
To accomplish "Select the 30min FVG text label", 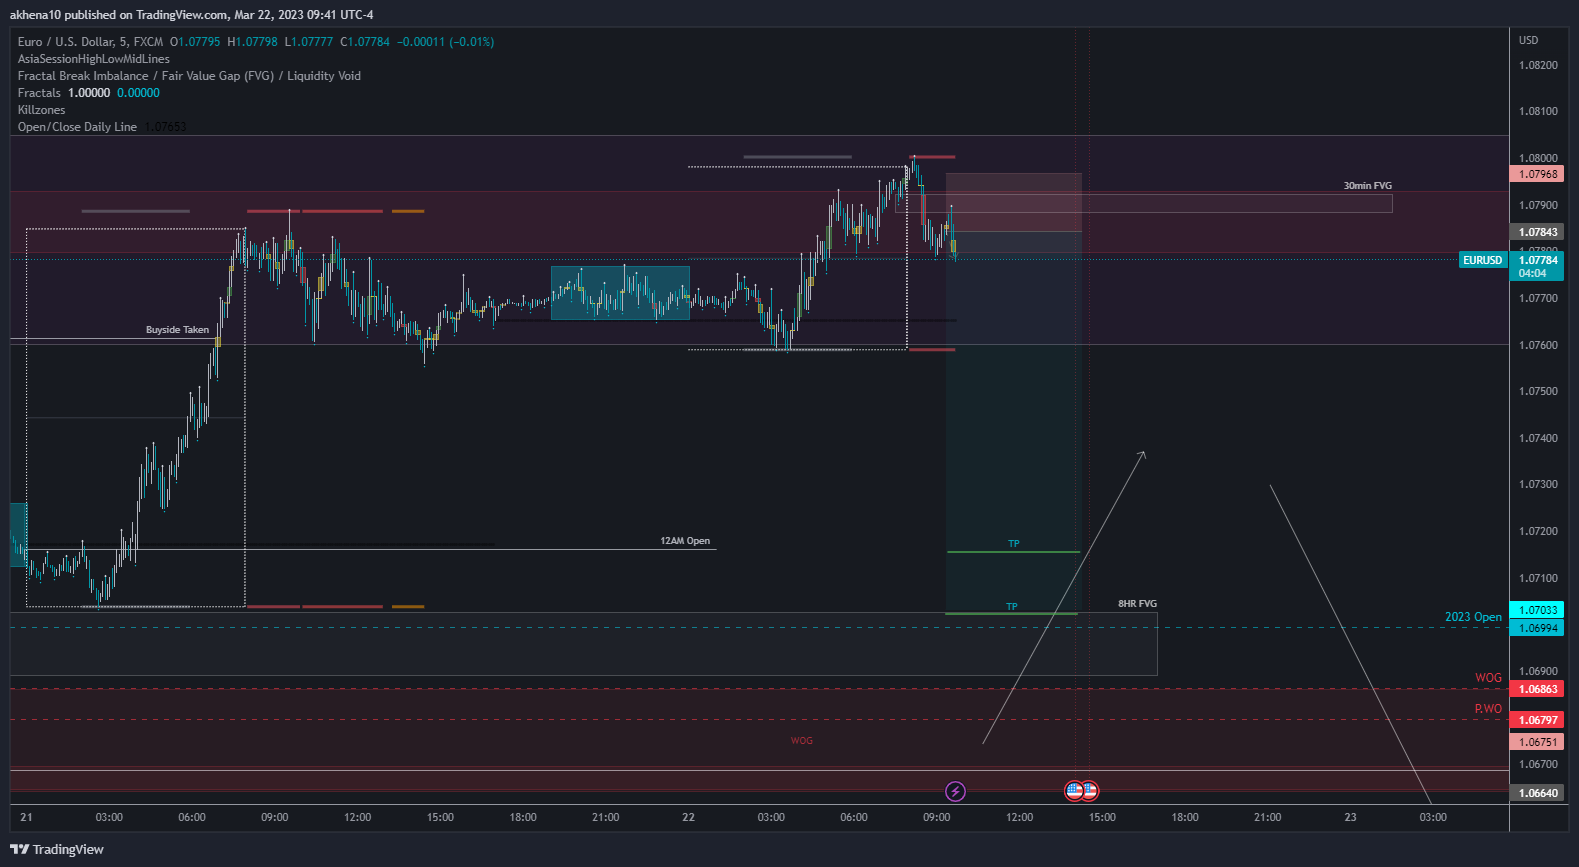I will (x=1367, y=186).
